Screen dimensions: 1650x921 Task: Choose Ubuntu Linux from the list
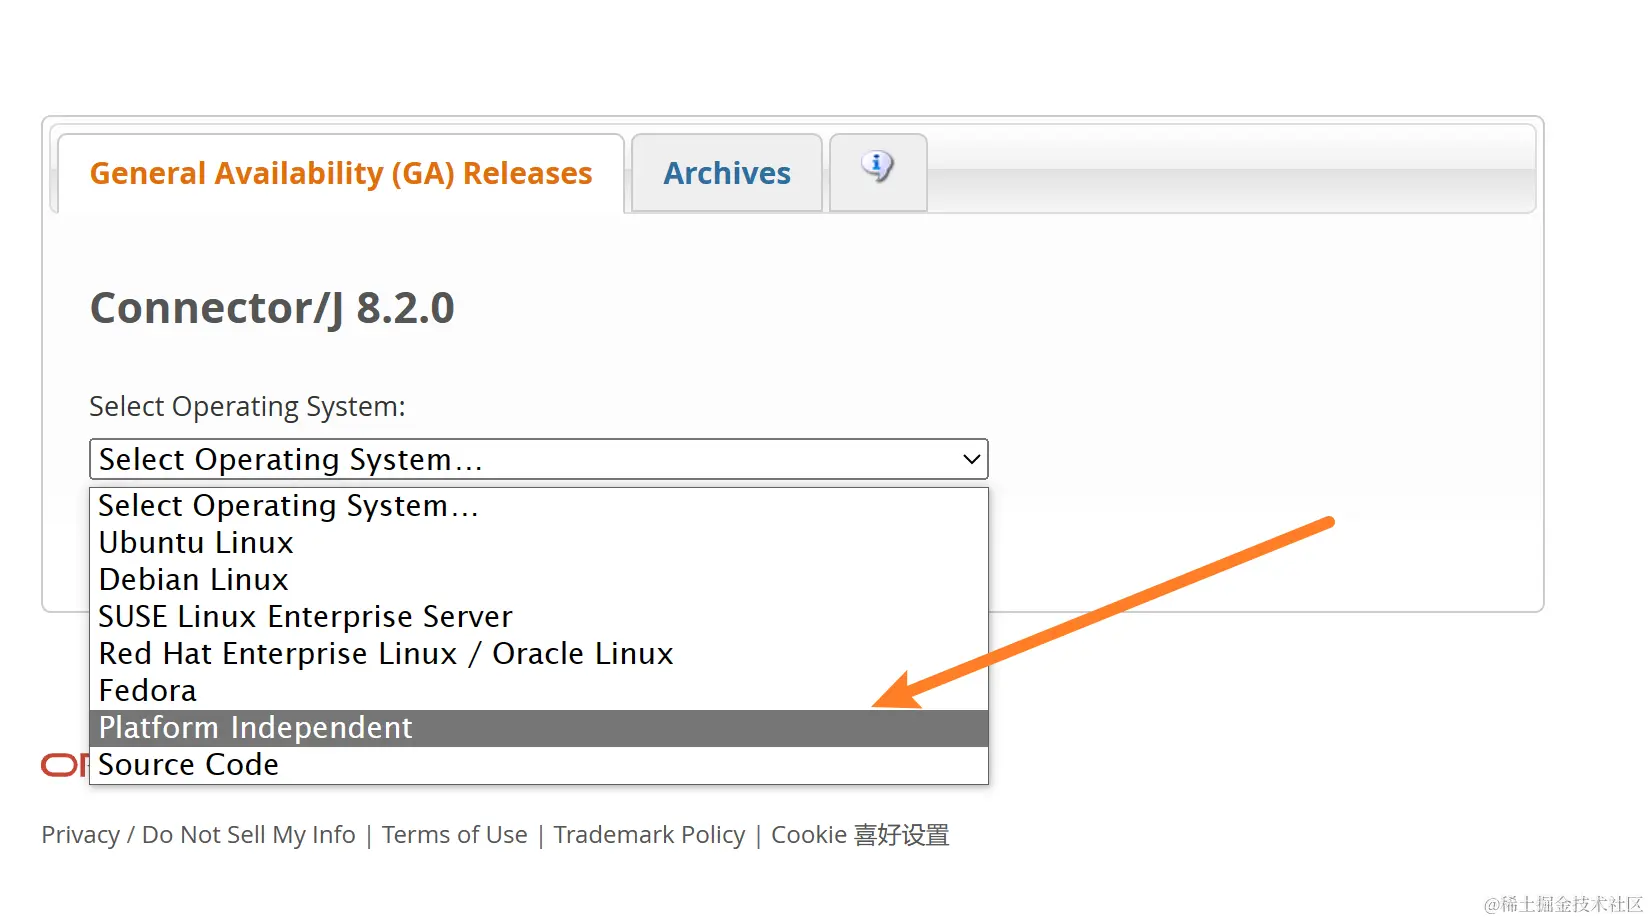539,543
